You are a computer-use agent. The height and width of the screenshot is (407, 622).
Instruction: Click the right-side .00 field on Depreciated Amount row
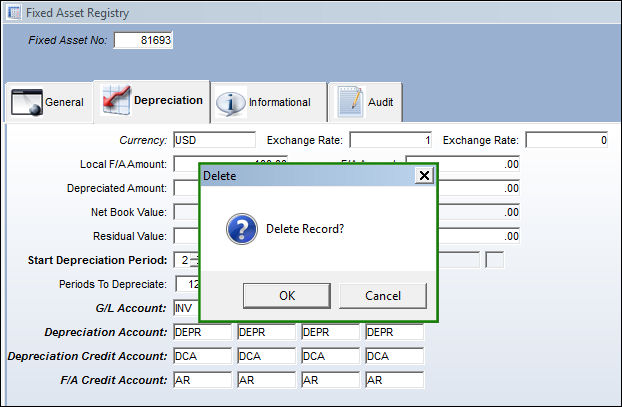479,188
